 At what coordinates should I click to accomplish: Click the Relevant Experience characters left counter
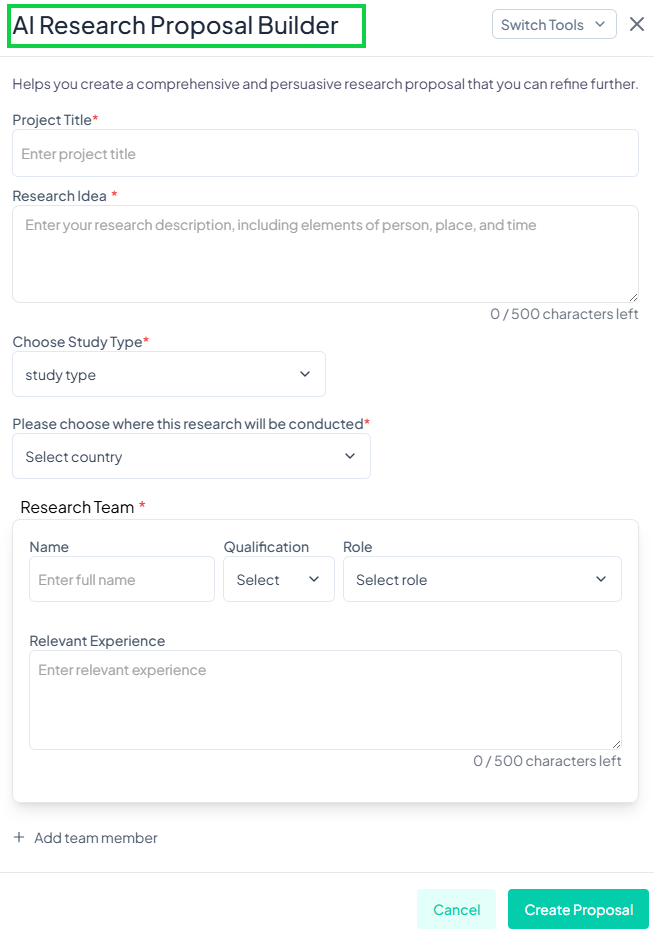coord(547,761)
